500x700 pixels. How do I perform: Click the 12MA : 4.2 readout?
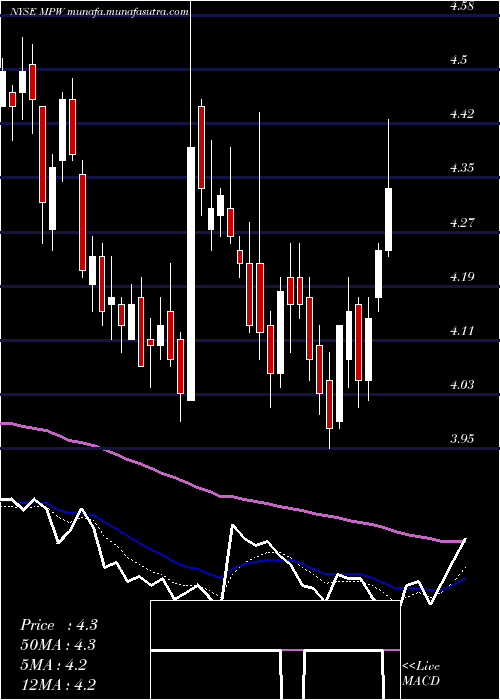coord(58,685)
